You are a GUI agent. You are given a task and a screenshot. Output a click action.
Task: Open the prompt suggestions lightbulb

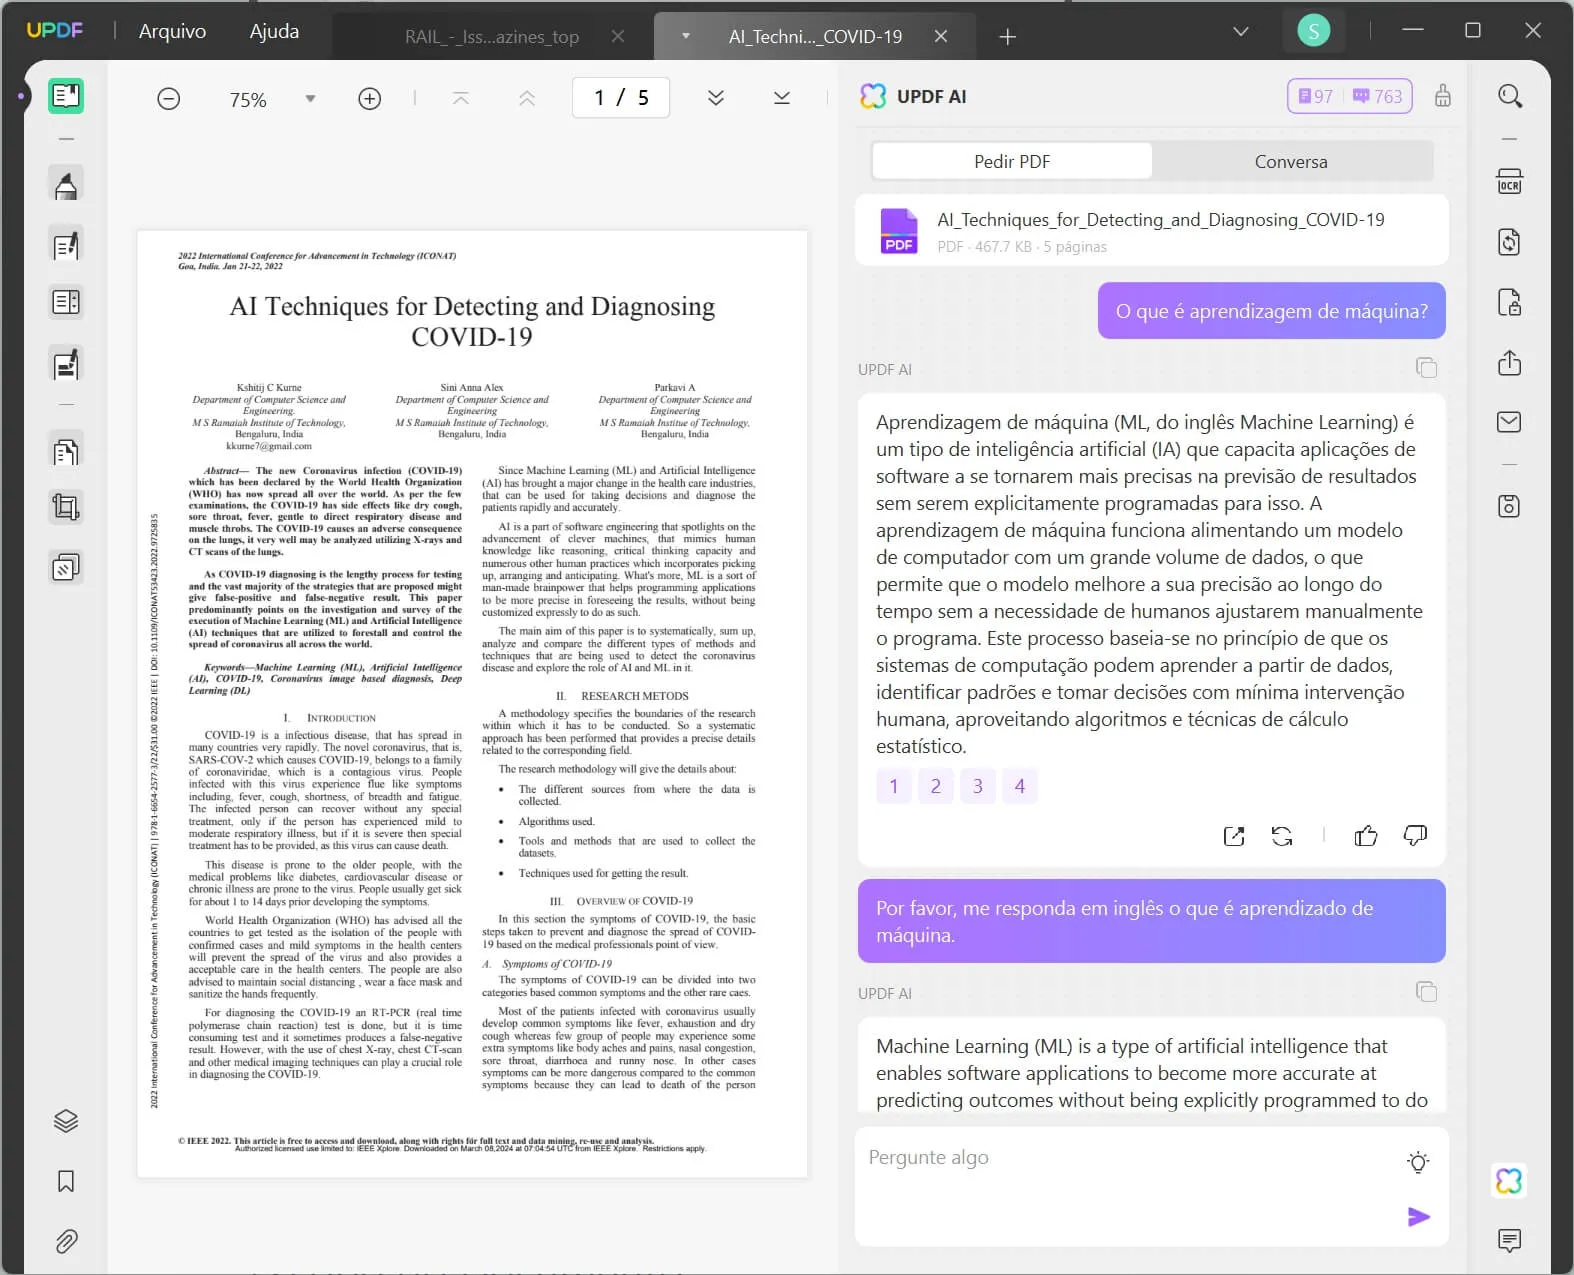[1418, 1162]
